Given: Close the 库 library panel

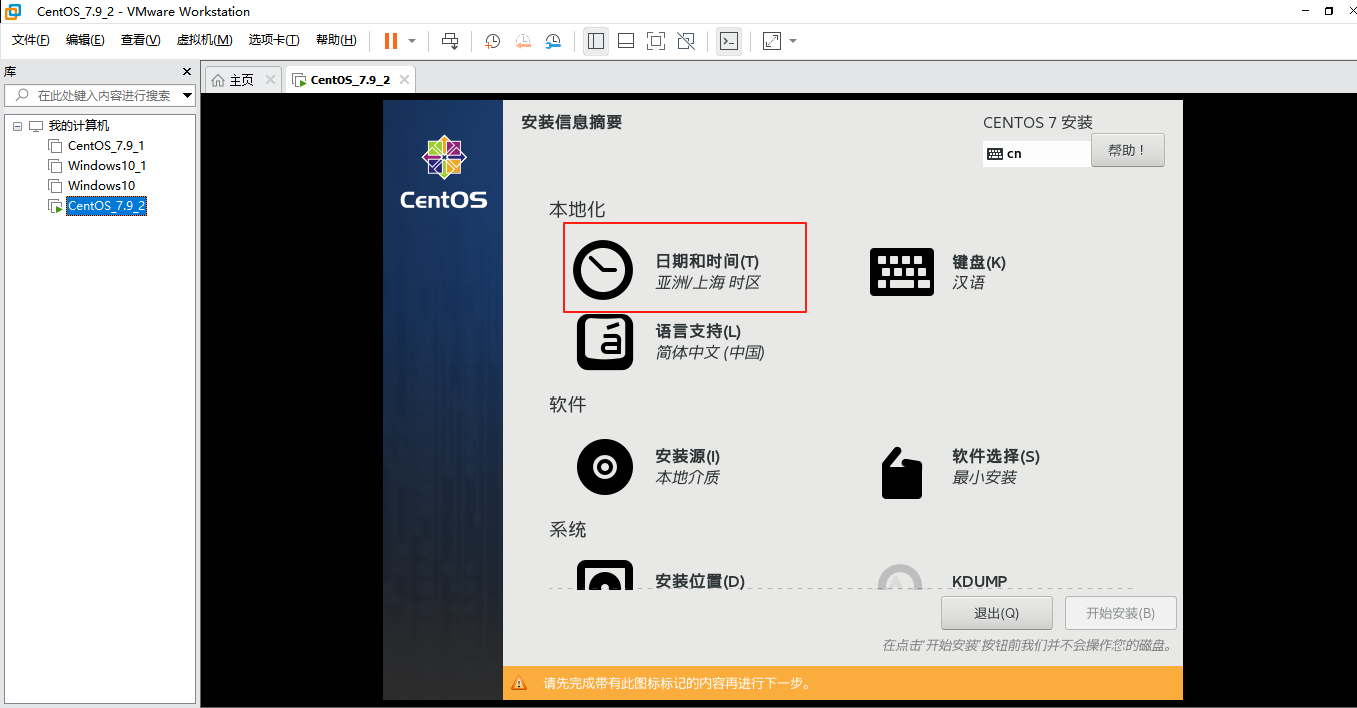Looking at the screenshot, I should coord(186,72).
